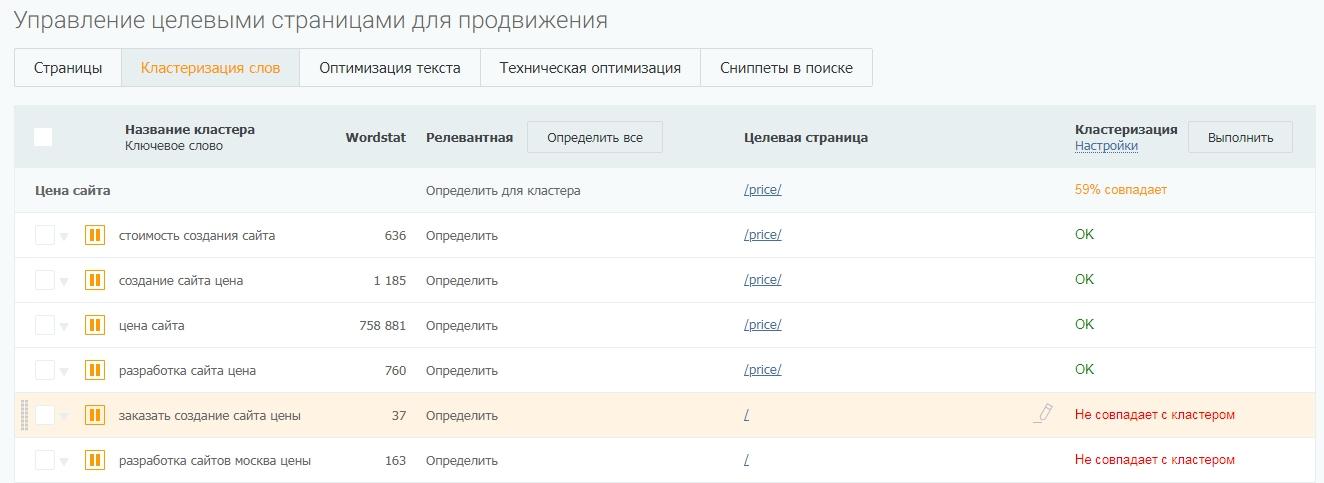Tick the select-all checkbox in table header
The height and width of the screenshot is (483, 1324).
(43, 137)
